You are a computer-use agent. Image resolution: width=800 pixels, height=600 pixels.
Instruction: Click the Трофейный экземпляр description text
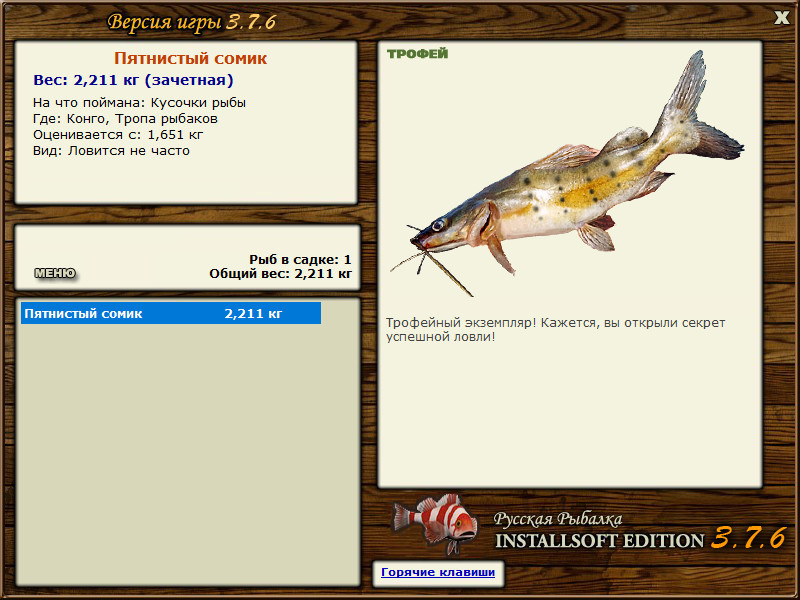(555, 330)
